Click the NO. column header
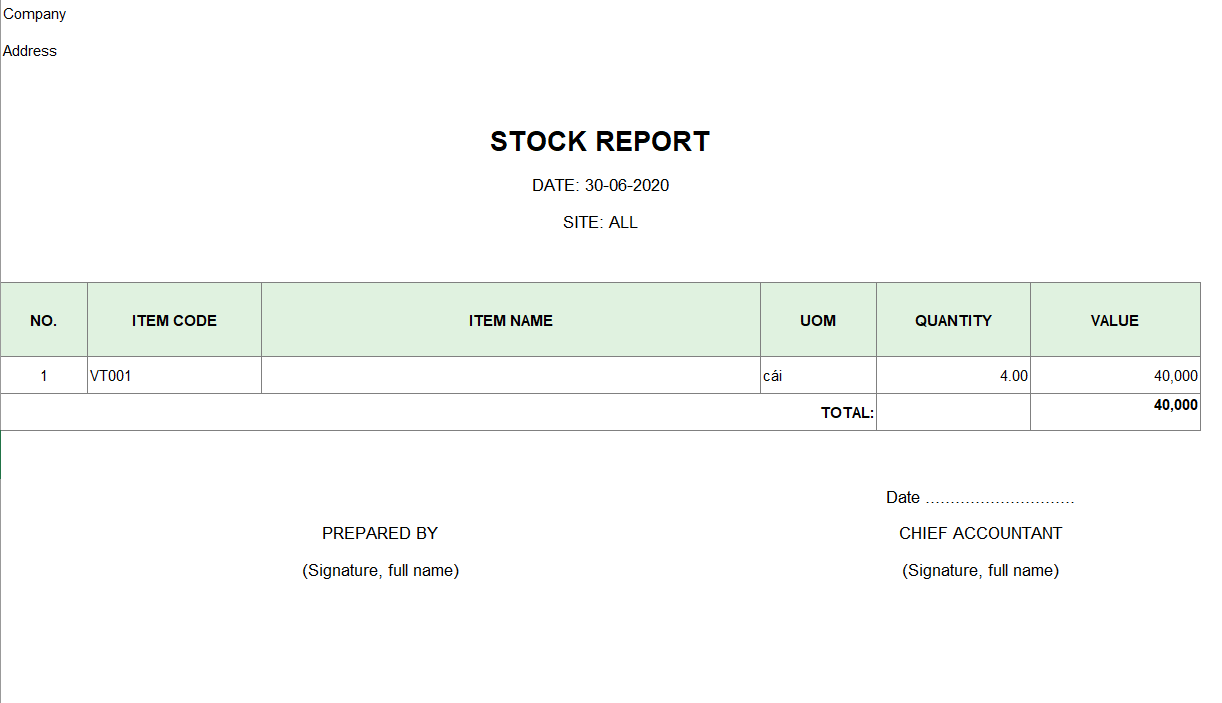 44,320
